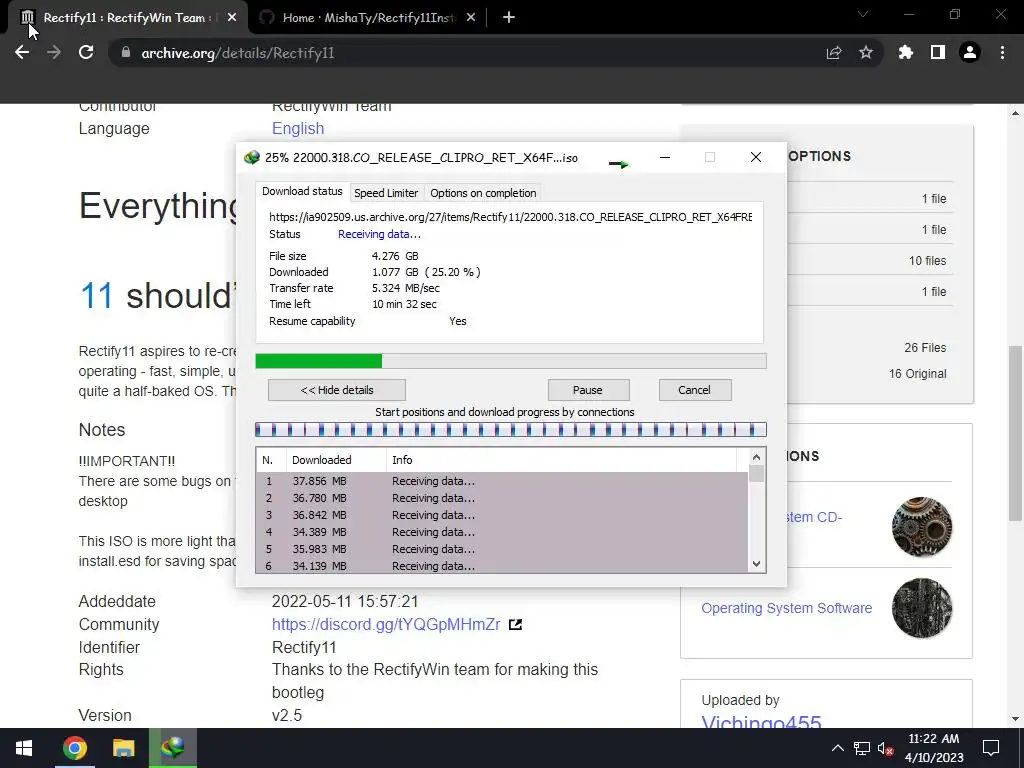
Task: Click the download URL text in the dialog
Action: [x=511, y=217]
